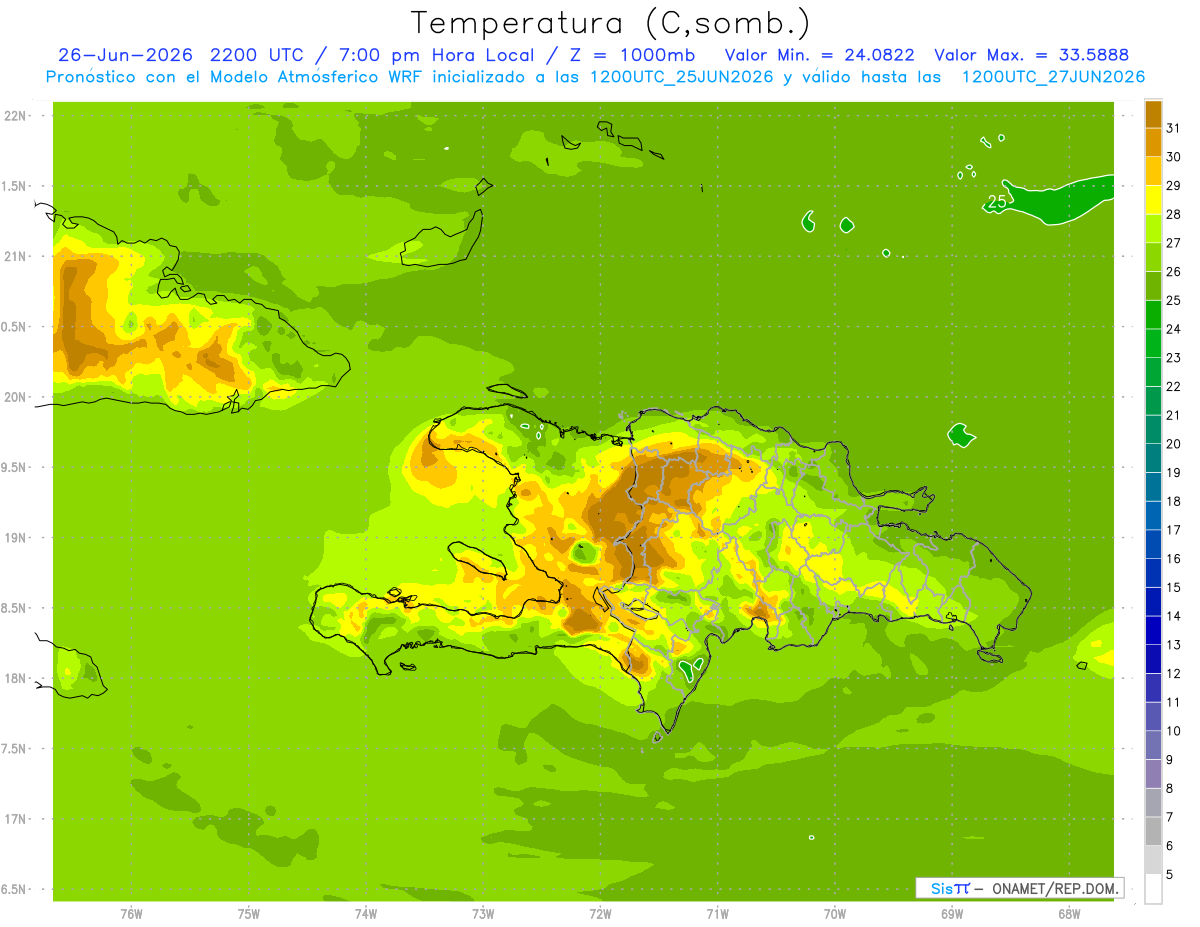Click the "69W" longitude label
Viewport: 1200px width, 927px height.
(x=951, y=913)
